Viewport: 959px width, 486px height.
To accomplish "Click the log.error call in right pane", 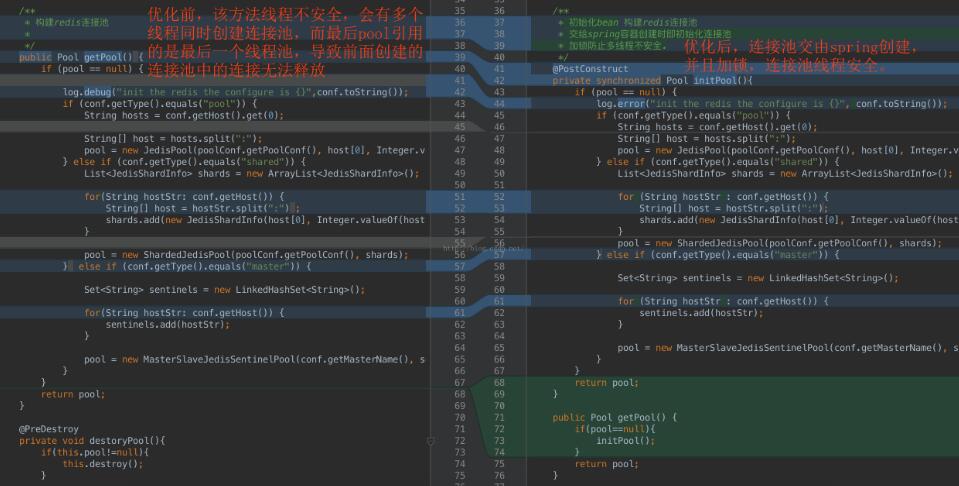I will tap(619, 103).
